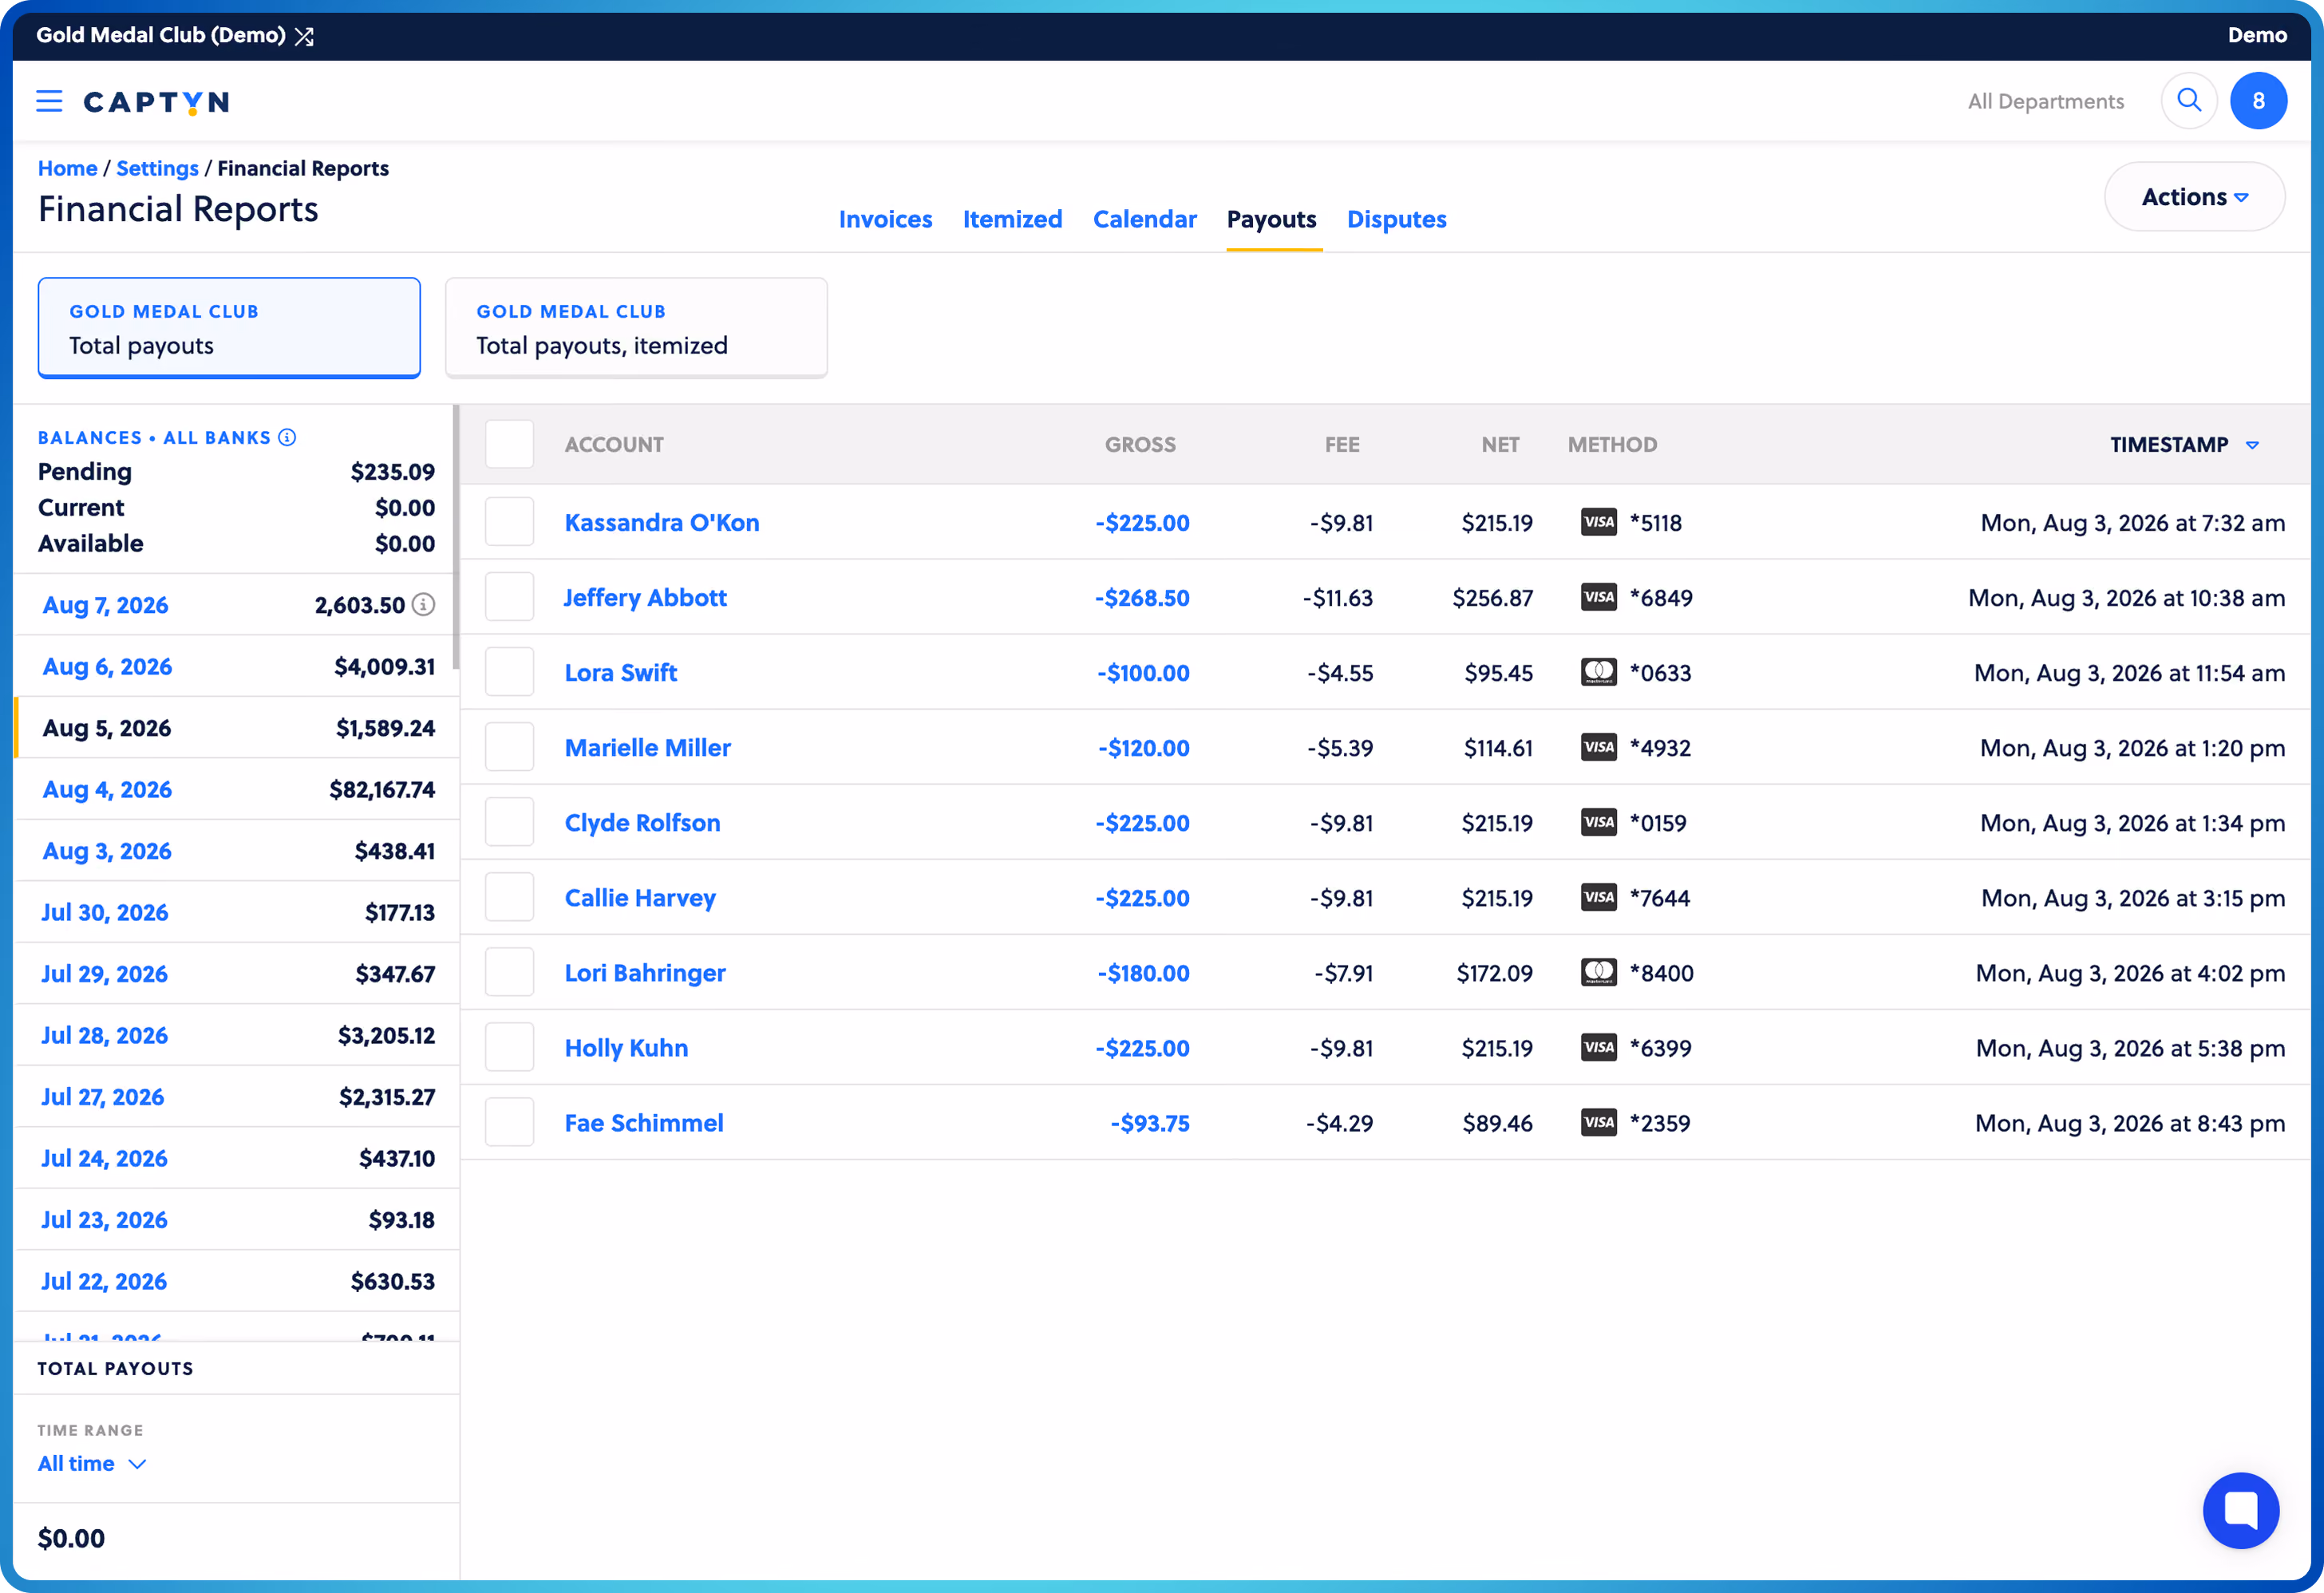Select the Jul 30, 2026 payout date
2324x1593 pixels.
104,912
